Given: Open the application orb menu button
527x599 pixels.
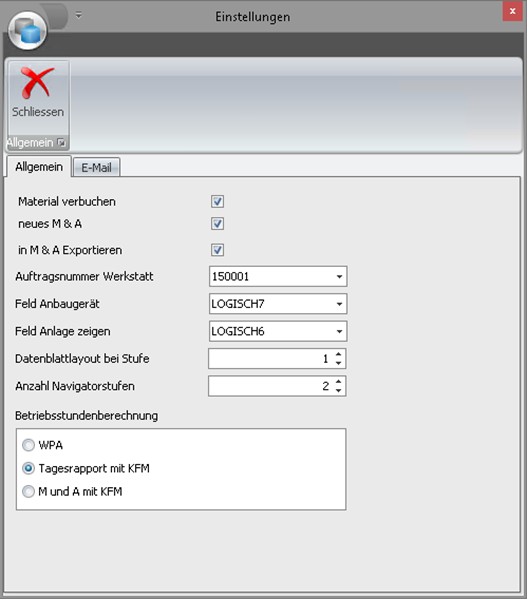Looking at the screenshot, I should (27, 31).
